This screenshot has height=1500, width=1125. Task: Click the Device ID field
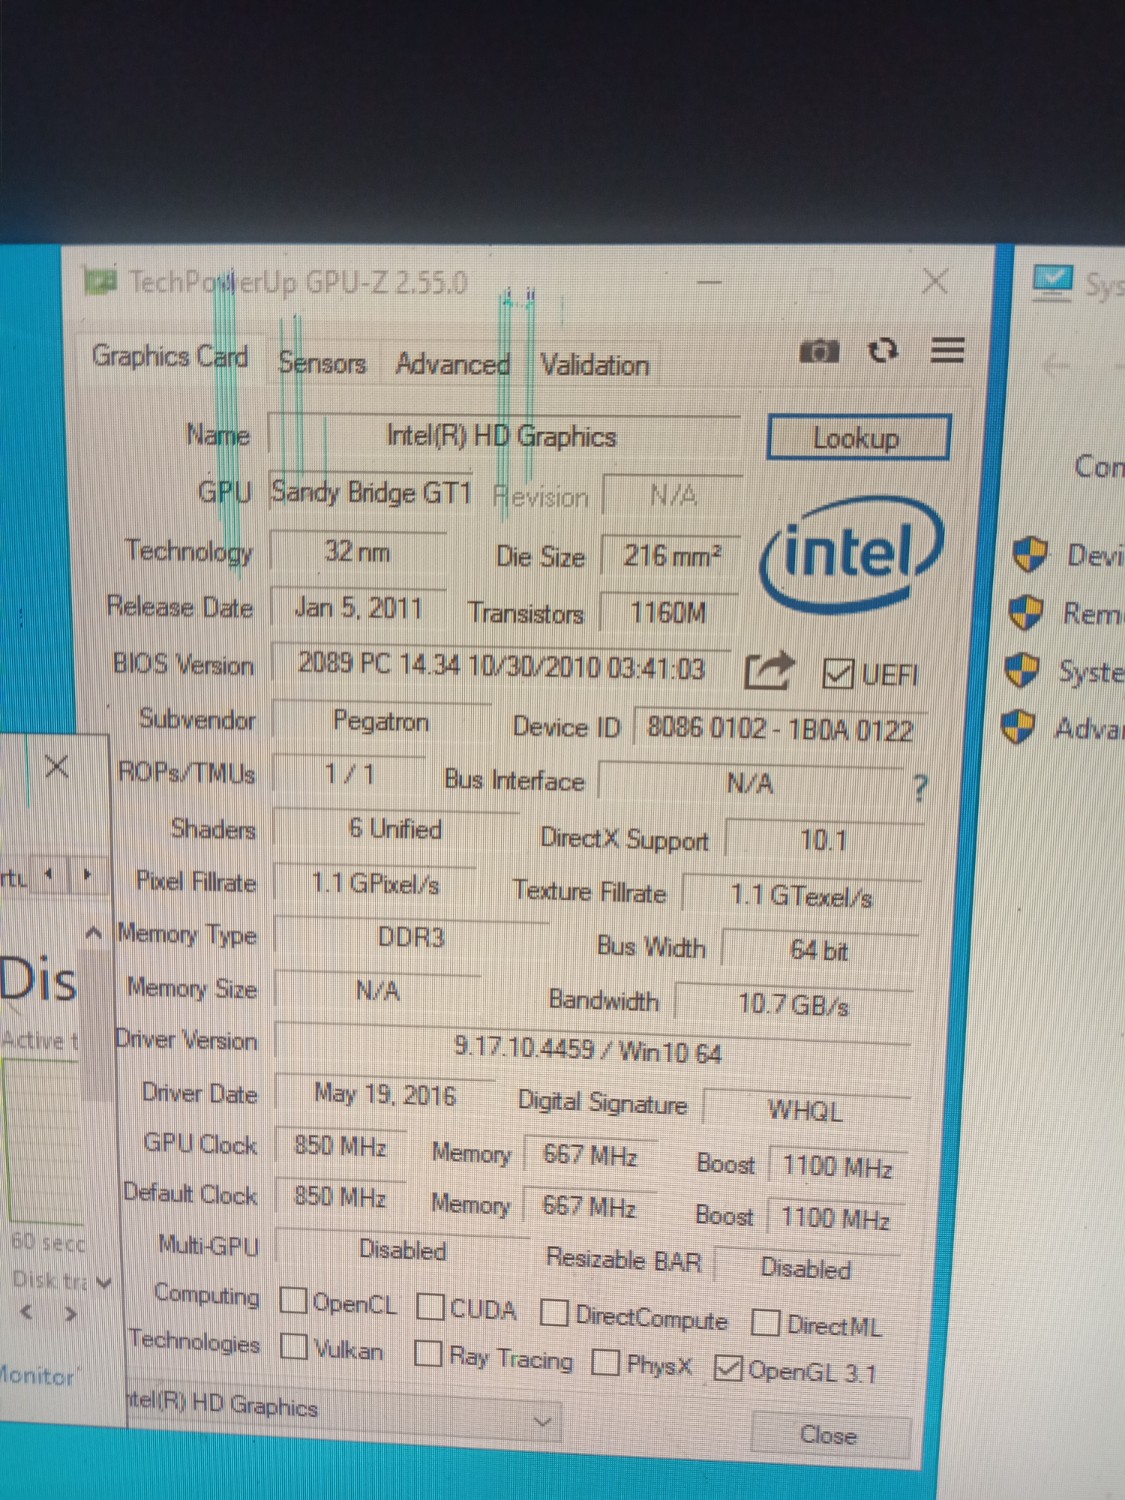tap(780, 729)
